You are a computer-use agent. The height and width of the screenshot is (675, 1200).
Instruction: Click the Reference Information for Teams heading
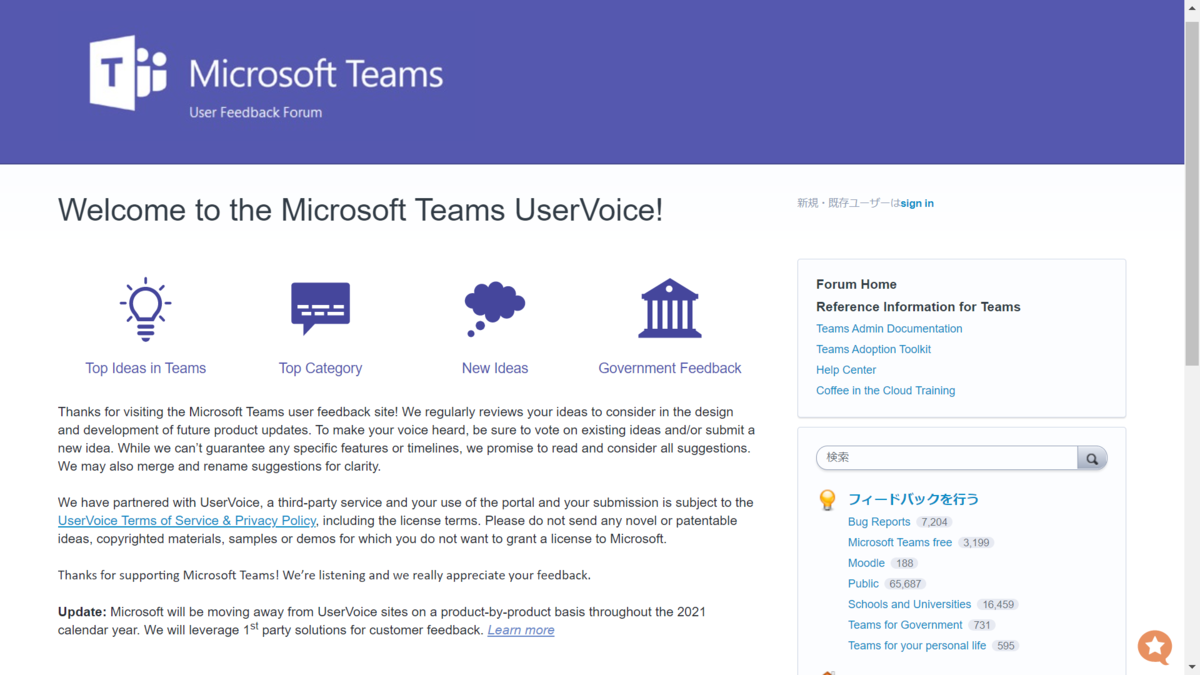[x=918, y=307]
